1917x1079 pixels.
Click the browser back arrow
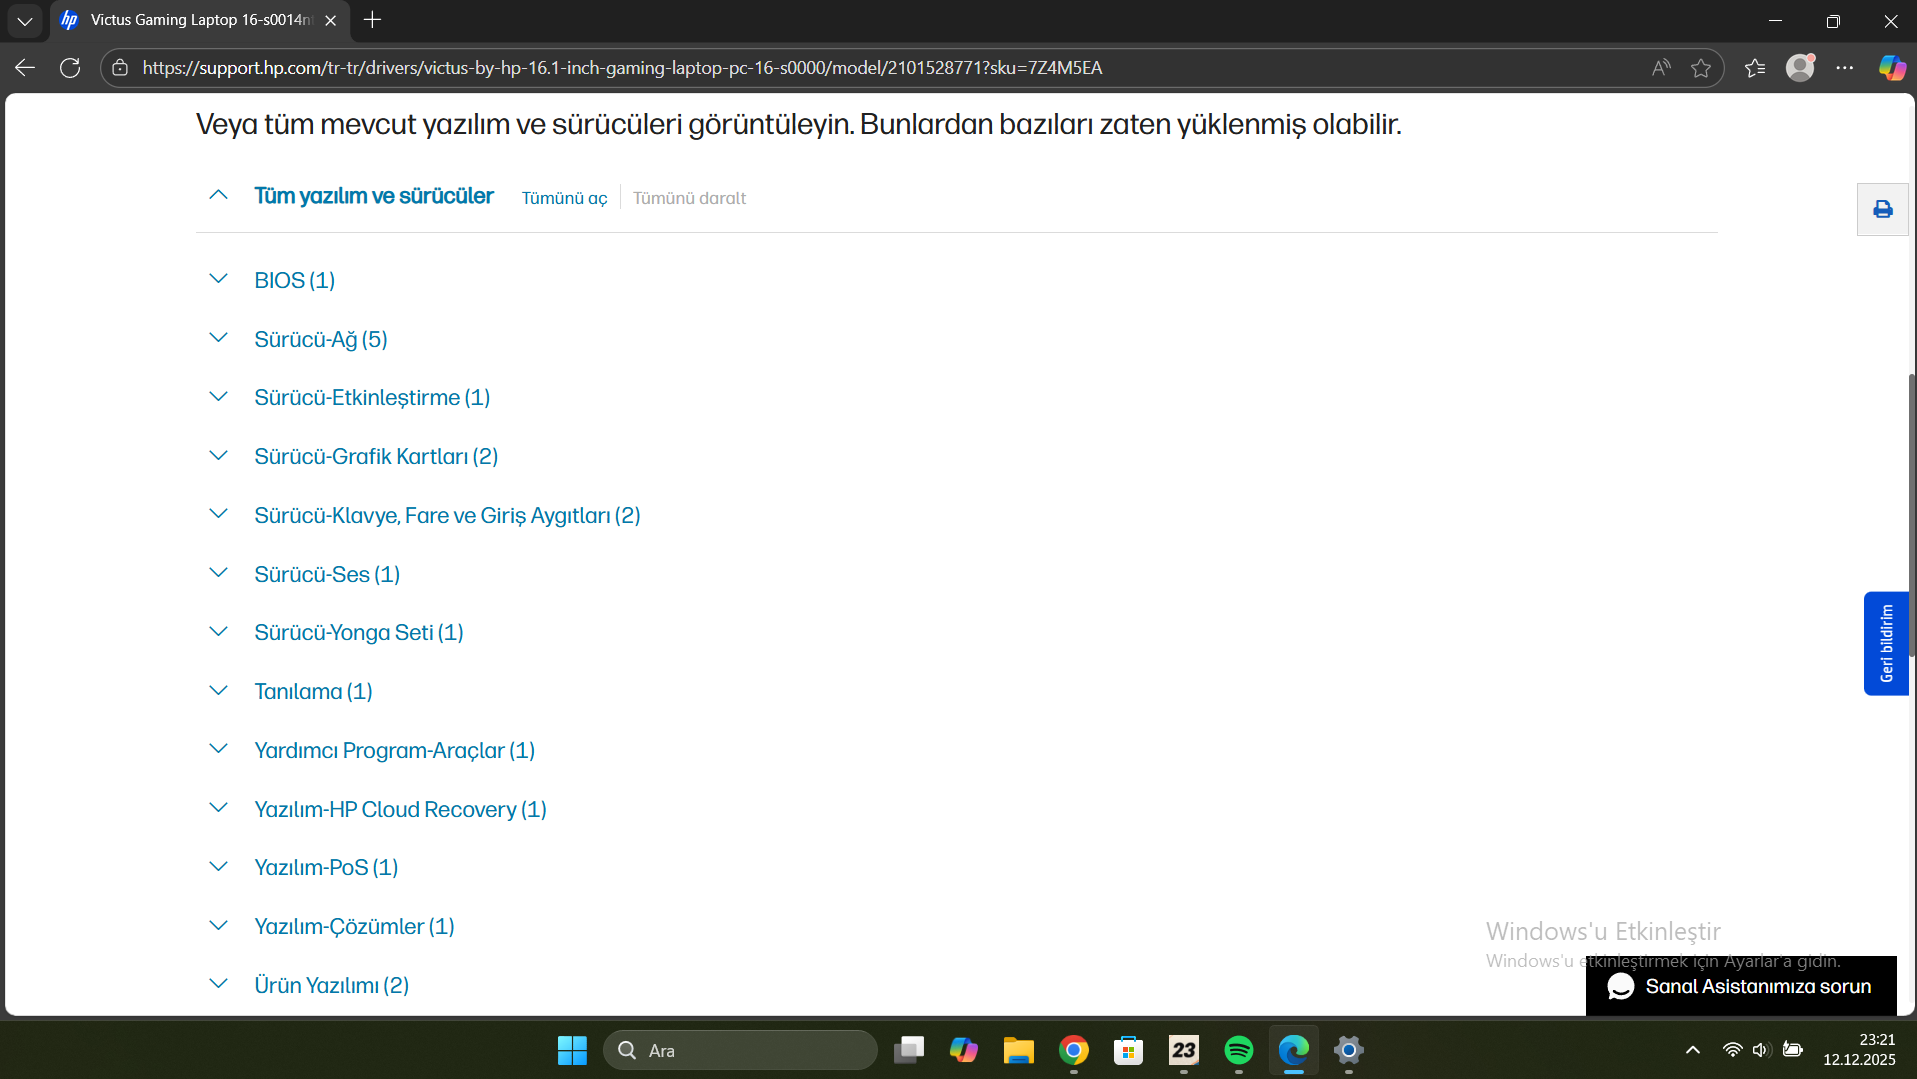(x=25, y=68)
